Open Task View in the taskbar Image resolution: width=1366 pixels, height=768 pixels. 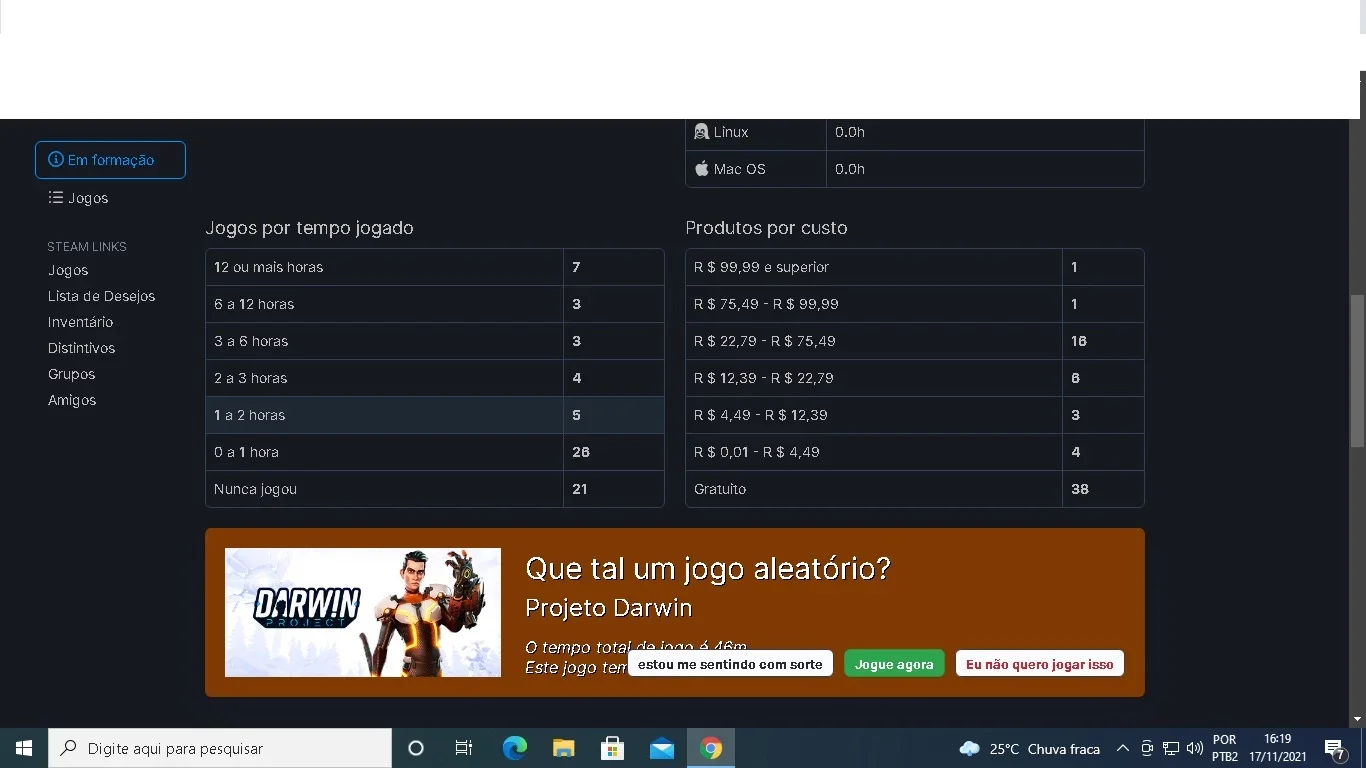click(464, 748)
